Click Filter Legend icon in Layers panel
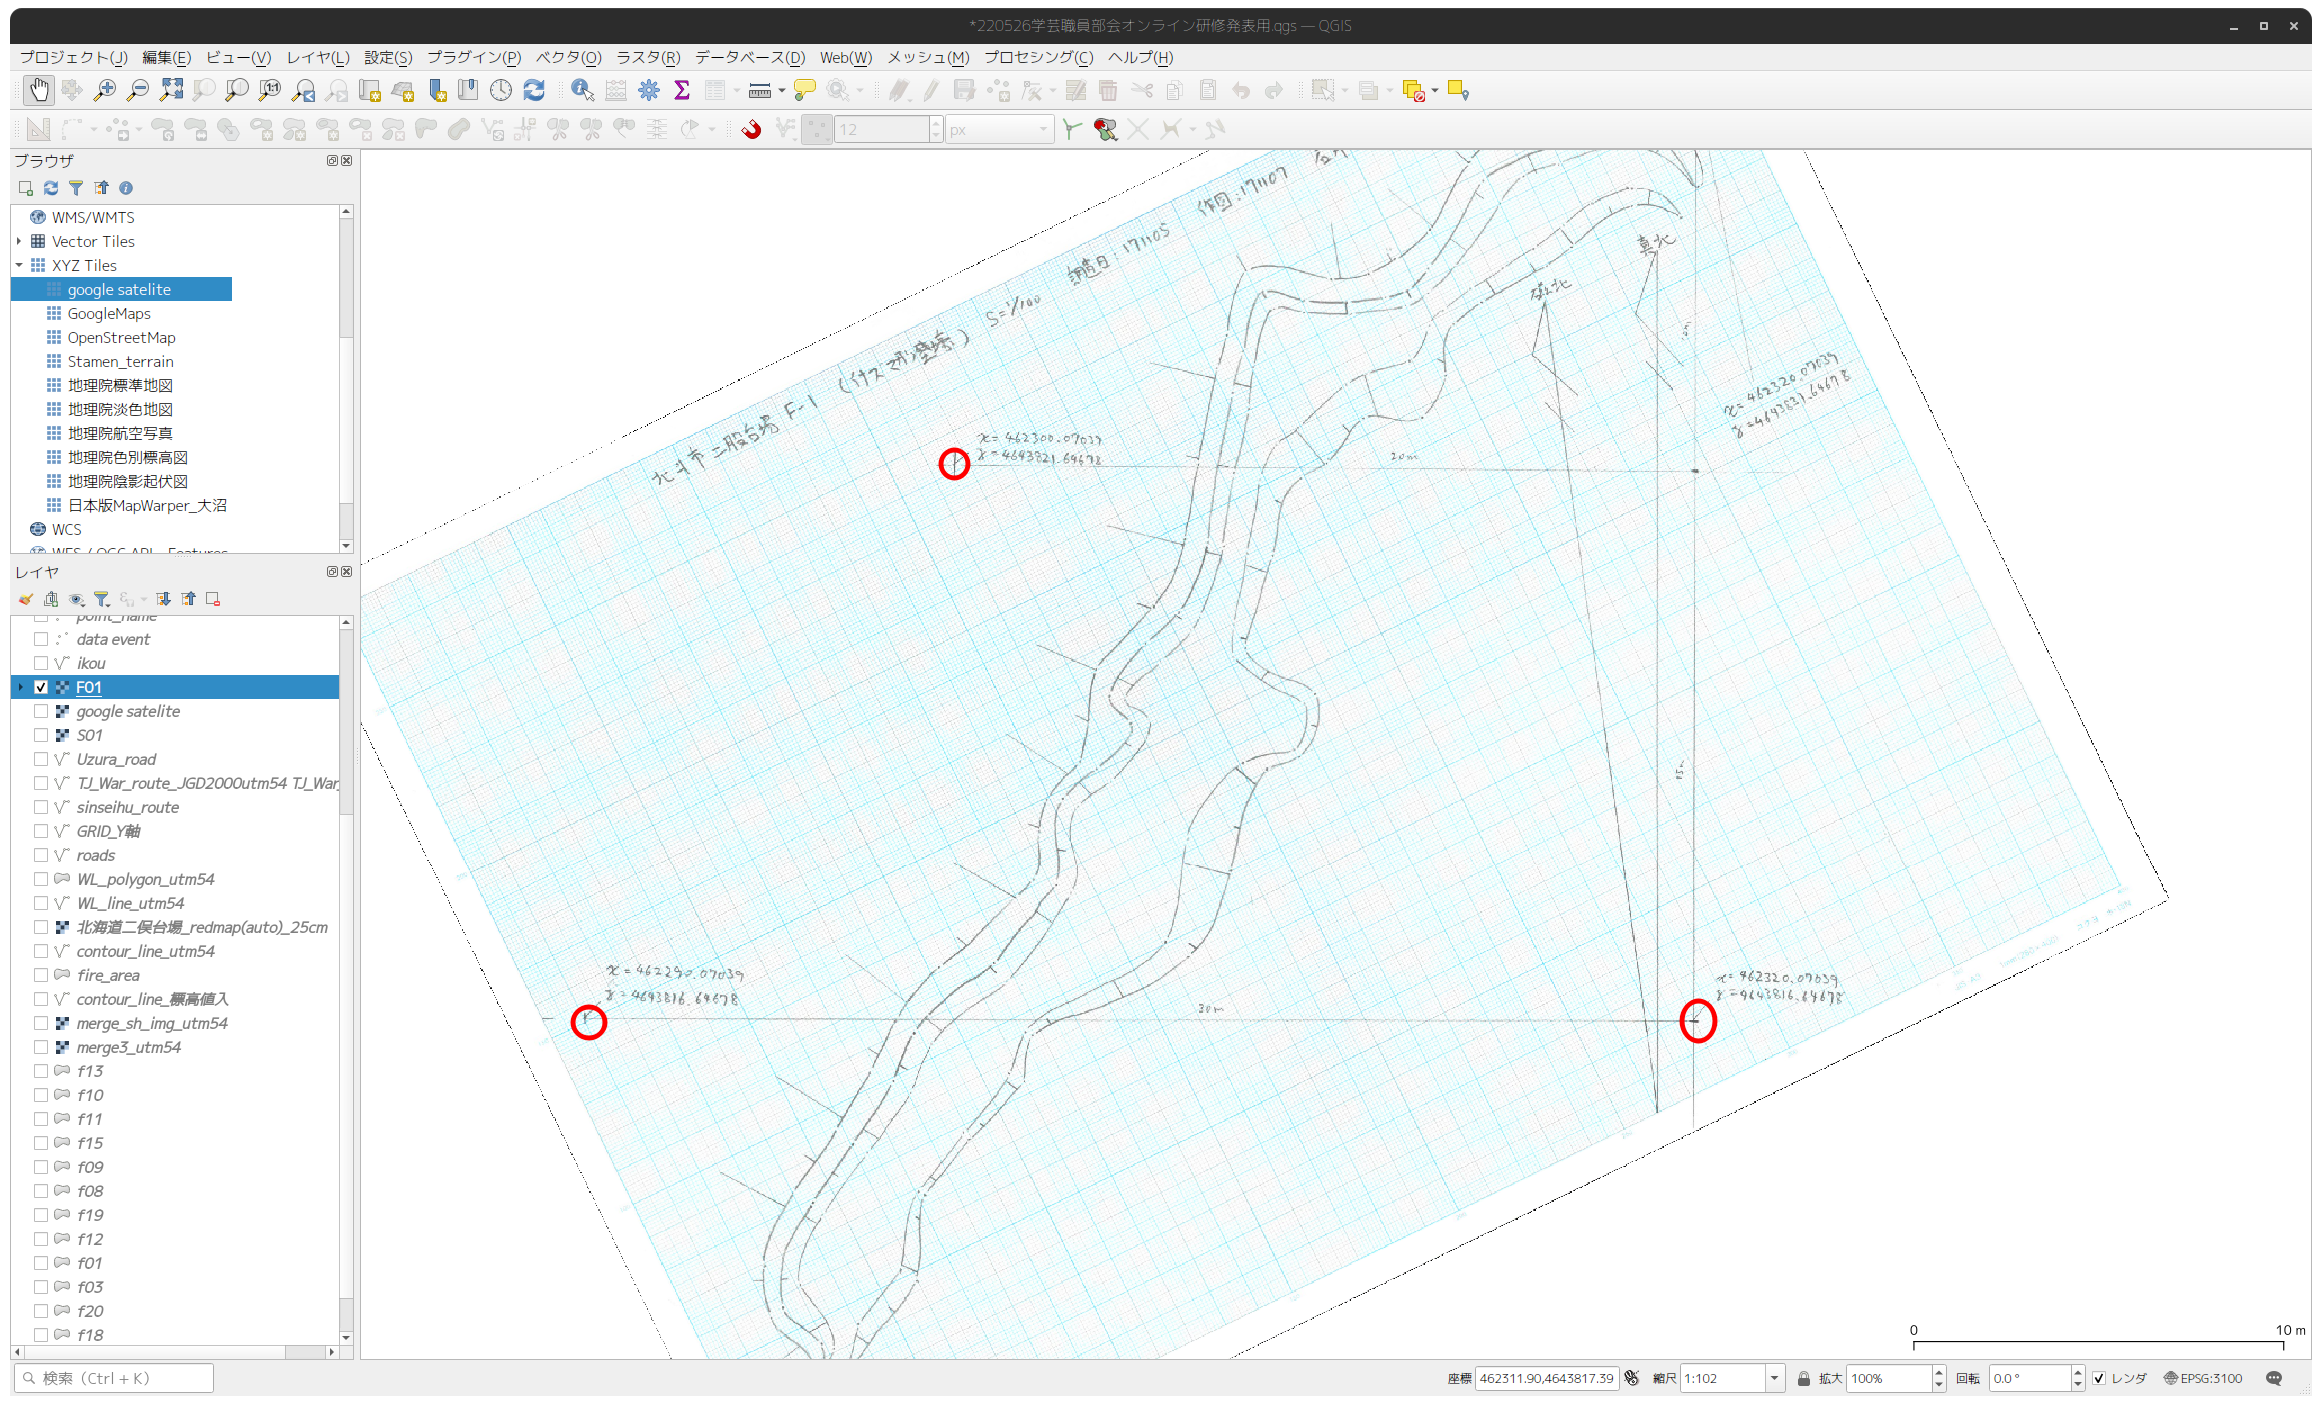This screenshot has width=2322, height=1406. [x=102, y=599]
